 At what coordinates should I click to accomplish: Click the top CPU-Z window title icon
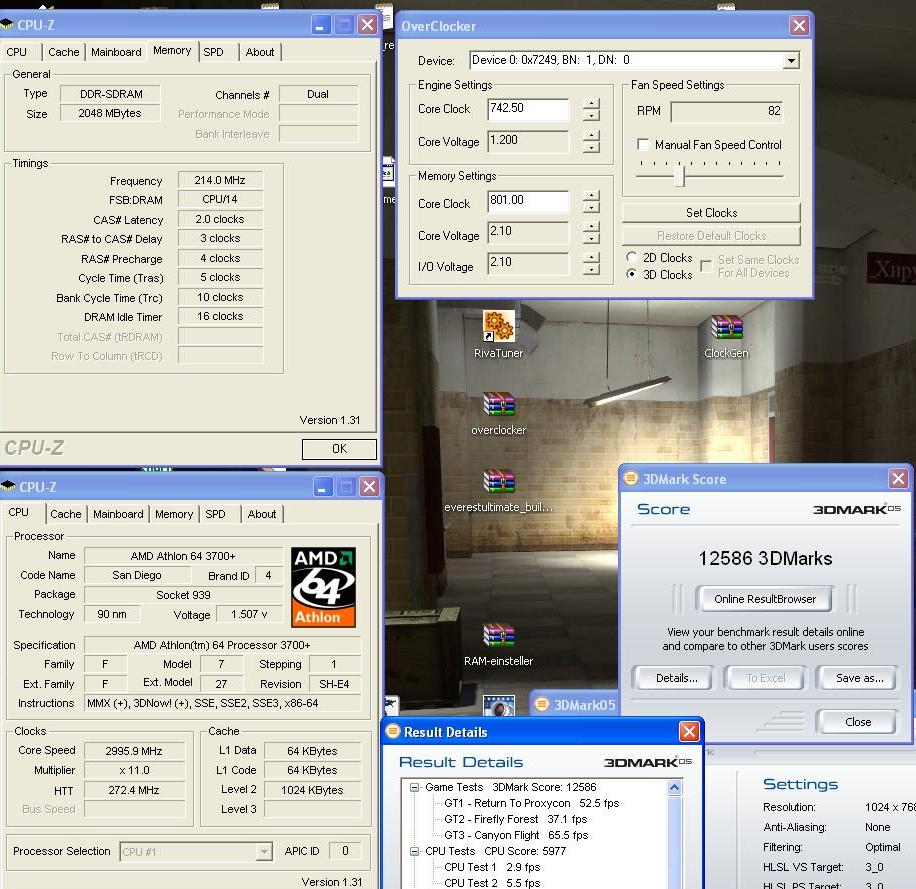coord(7,25)
